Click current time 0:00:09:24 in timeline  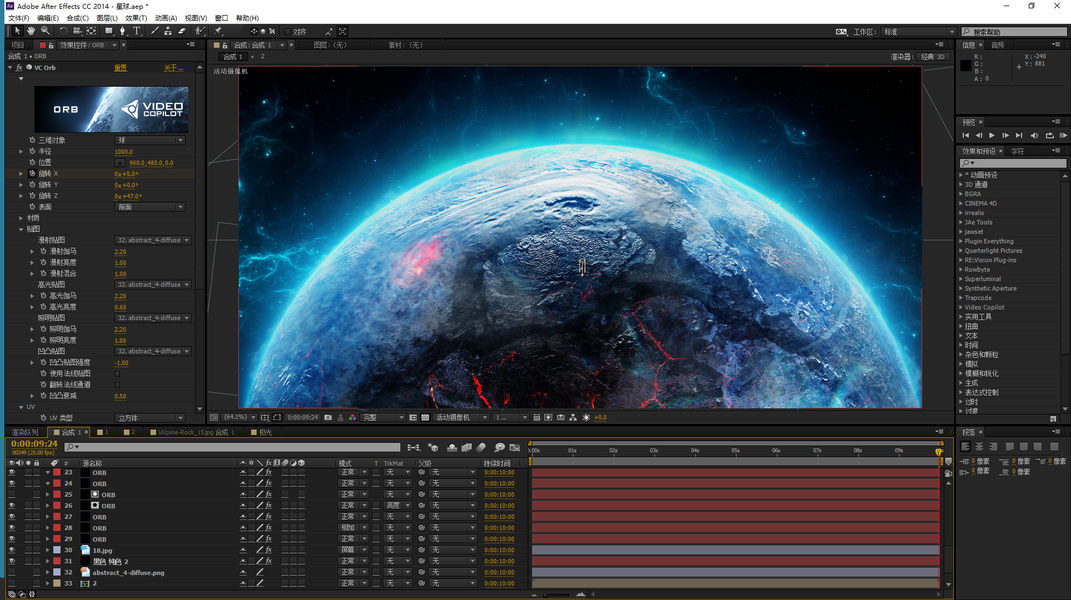[x=34, y=444]
